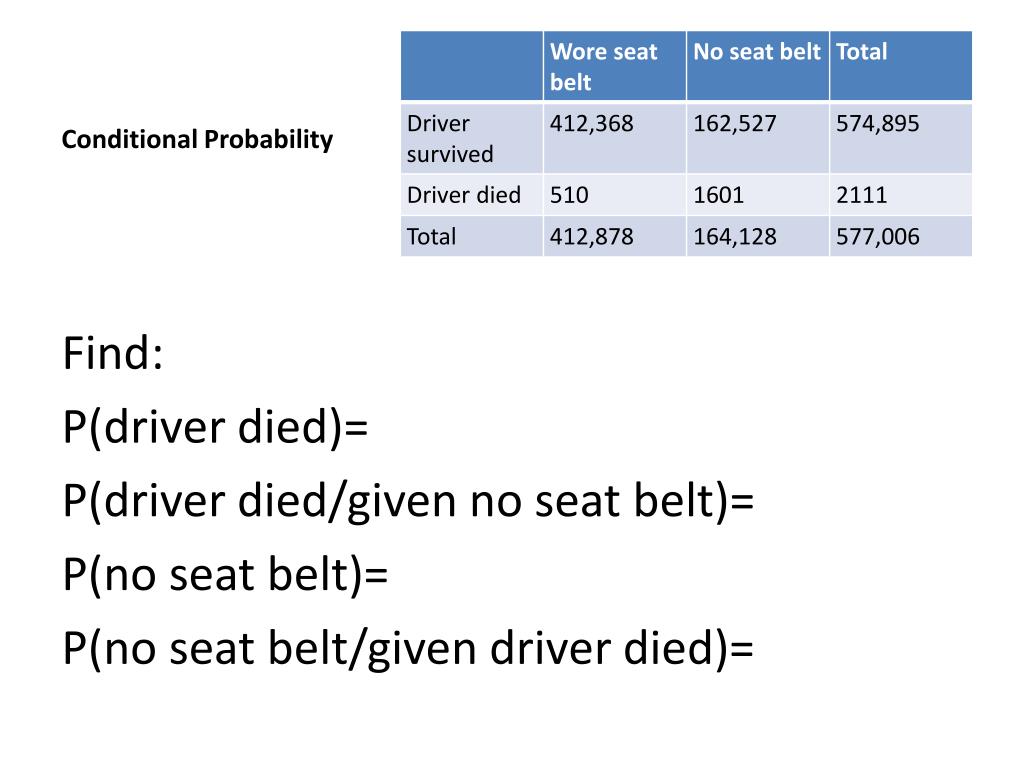This screenshot has height=768, width=1024.
Task: Select the cell showing 412,368
Action: click(x=615, y=138)
